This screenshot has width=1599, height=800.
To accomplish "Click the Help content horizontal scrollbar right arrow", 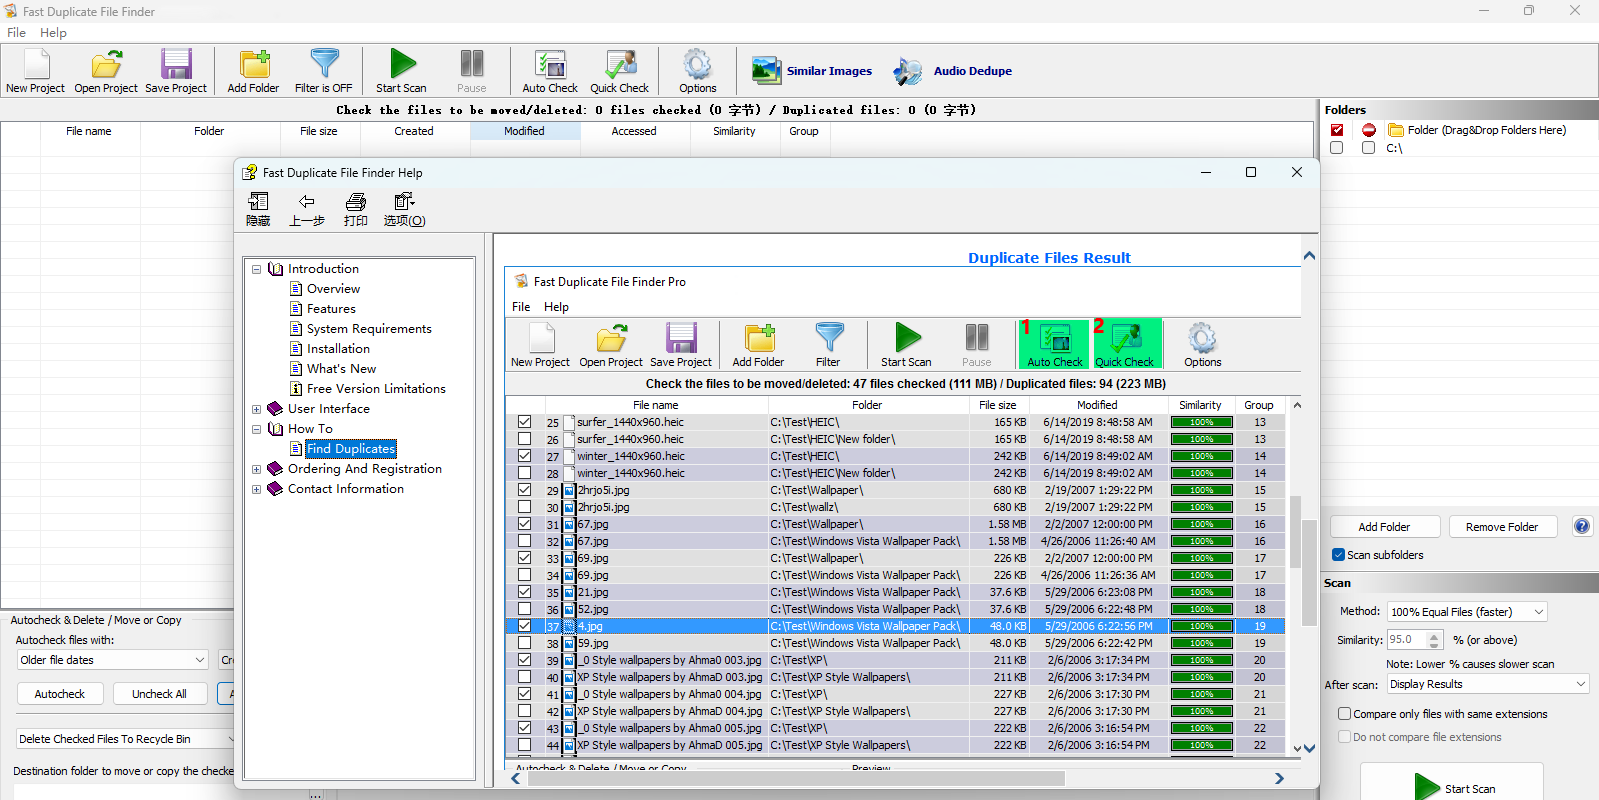I will pyautogui.click(x=1279, y=778).
